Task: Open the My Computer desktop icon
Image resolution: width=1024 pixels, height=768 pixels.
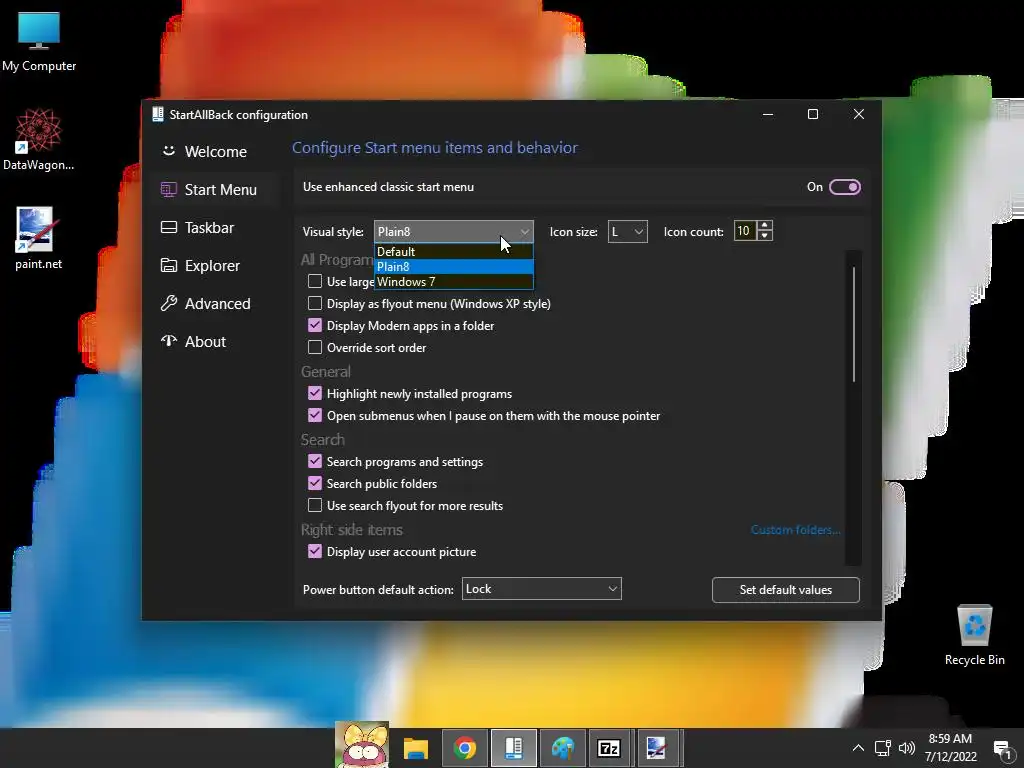Action: [39, 41]
